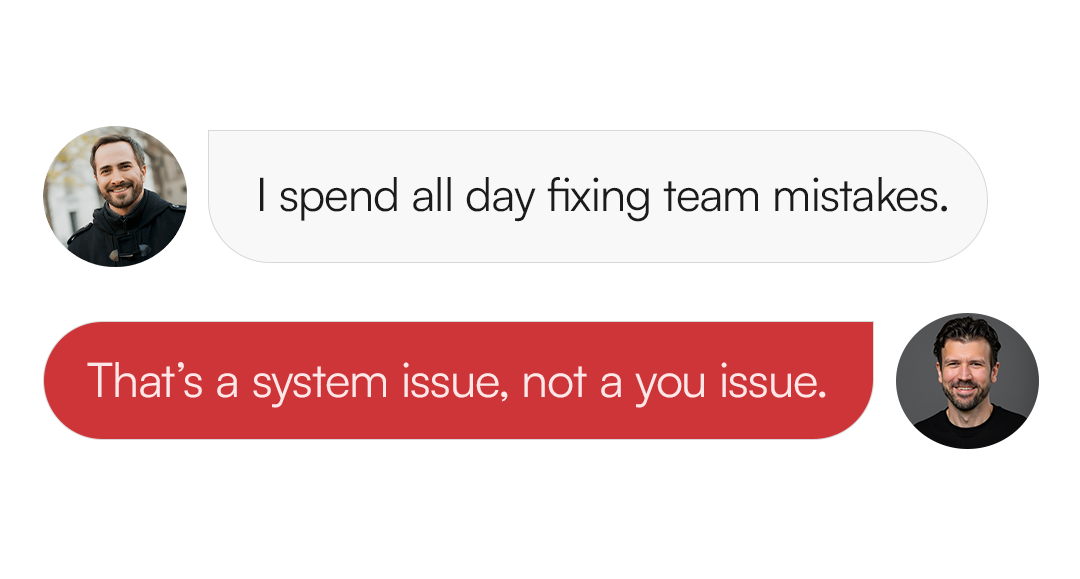Click the final "issue." in red reply
Image resolution: width=1080 pixels, height=579 pixels.
pyautogui.click(x=771, y=382)
